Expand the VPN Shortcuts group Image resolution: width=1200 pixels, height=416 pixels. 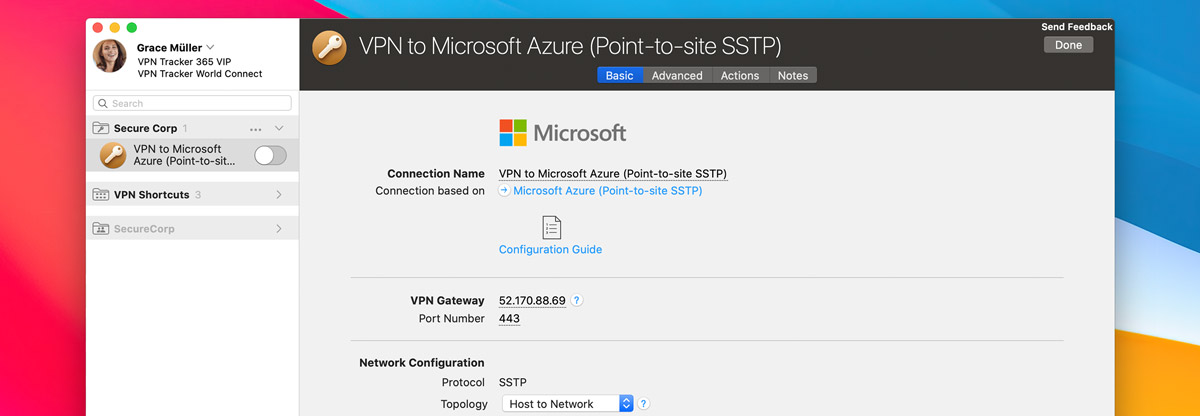click(279, 195)
